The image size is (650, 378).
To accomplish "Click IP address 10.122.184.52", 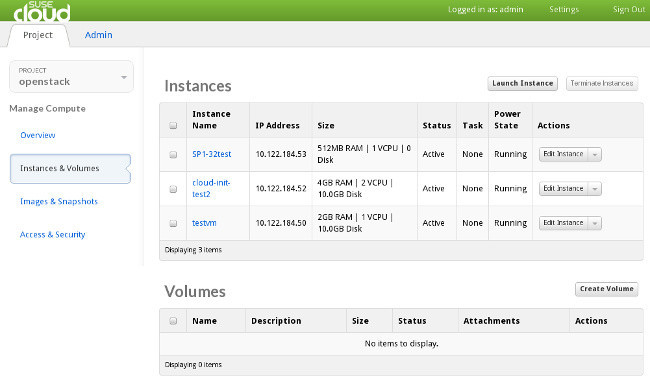I will pyautogui.click(x=281, y=189).
